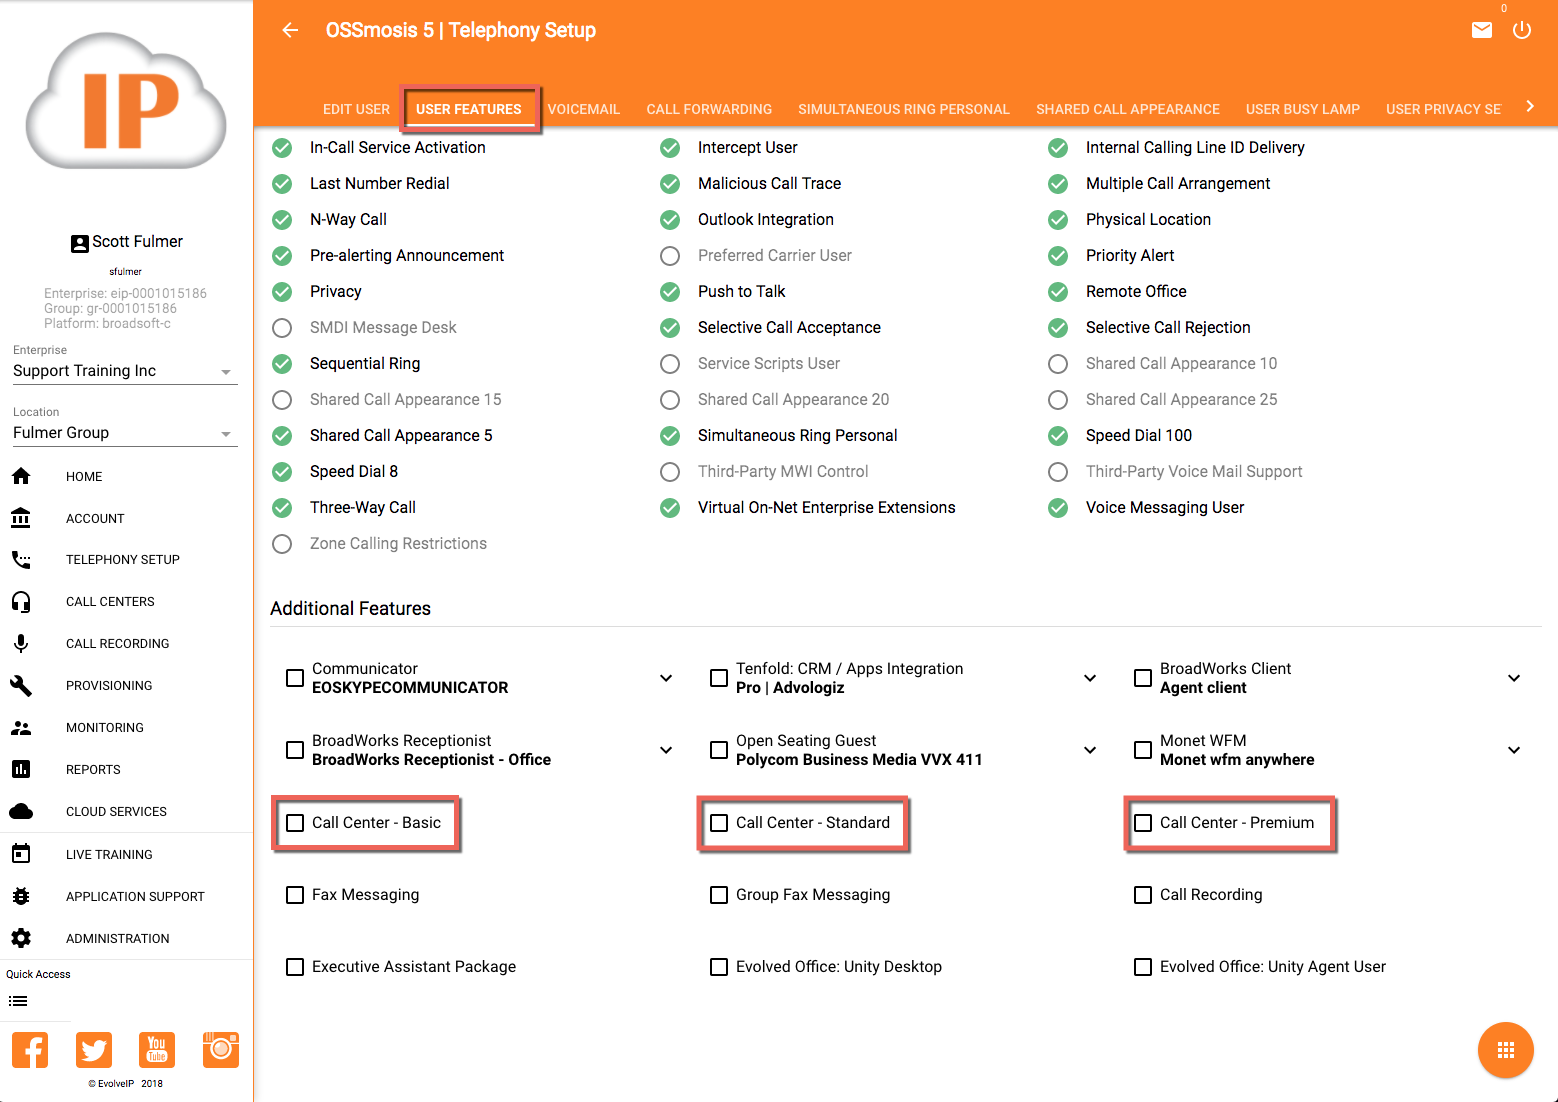Viewport: 1558px width, 1102px height.
Task: Enable the Call Center - Basic checkbox
Action: (x=295, y=823)
